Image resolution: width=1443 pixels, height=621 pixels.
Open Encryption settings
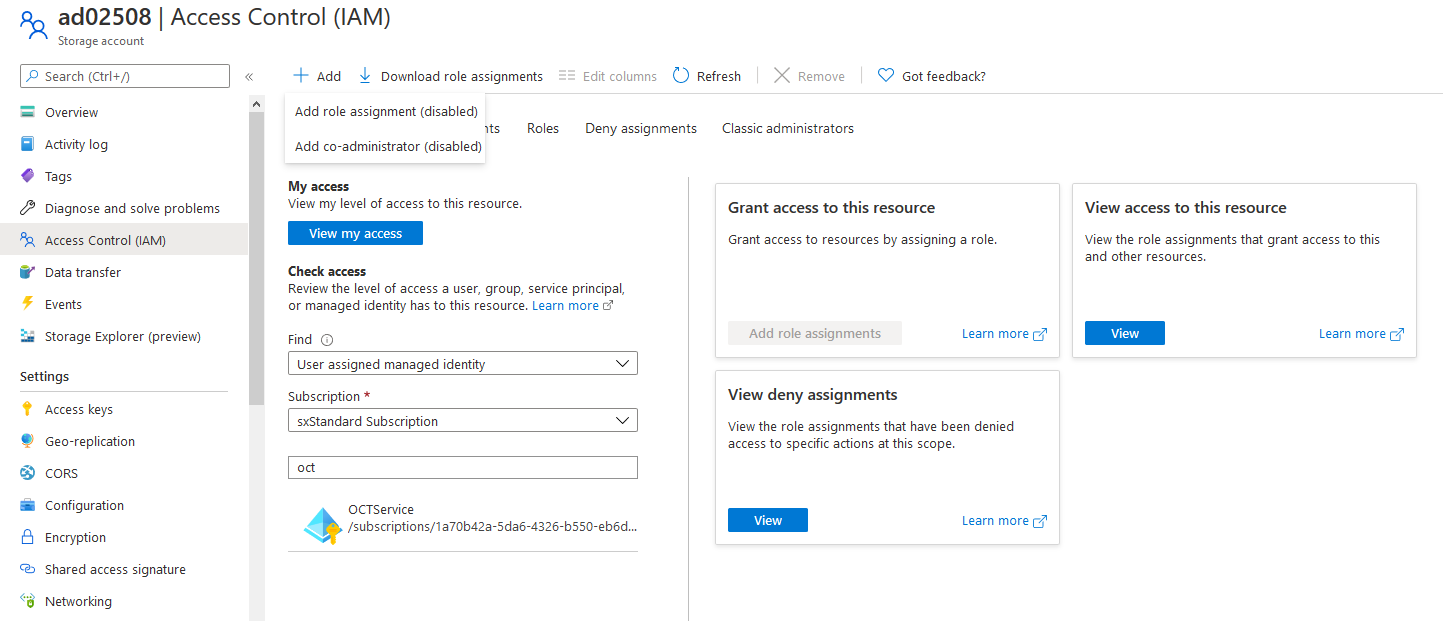click(75, 536)
